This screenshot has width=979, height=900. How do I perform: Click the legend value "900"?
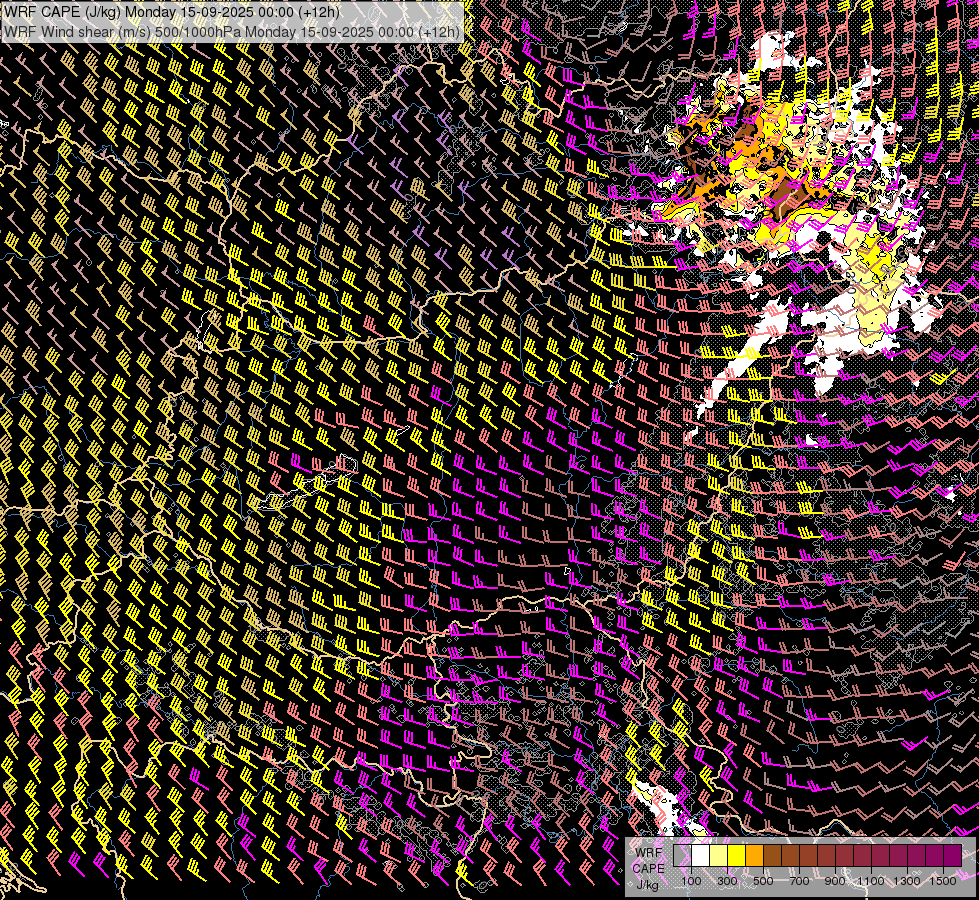tap(835, 881)
